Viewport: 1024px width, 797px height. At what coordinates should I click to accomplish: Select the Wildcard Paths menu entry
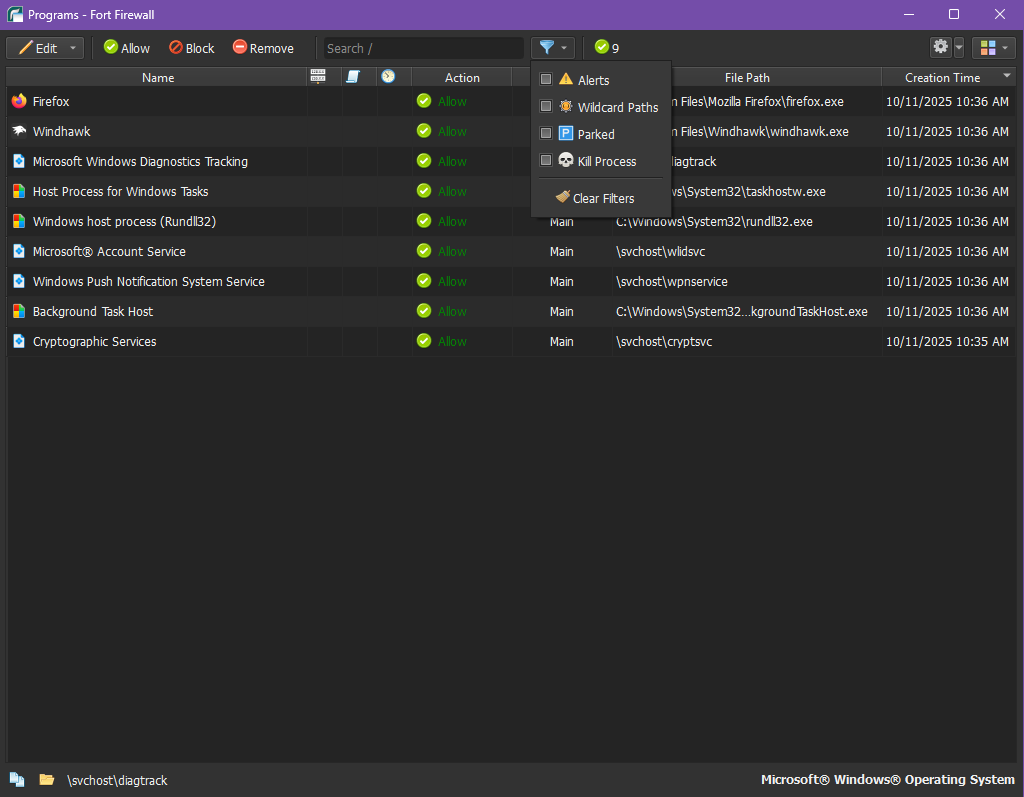pos(601,106)
